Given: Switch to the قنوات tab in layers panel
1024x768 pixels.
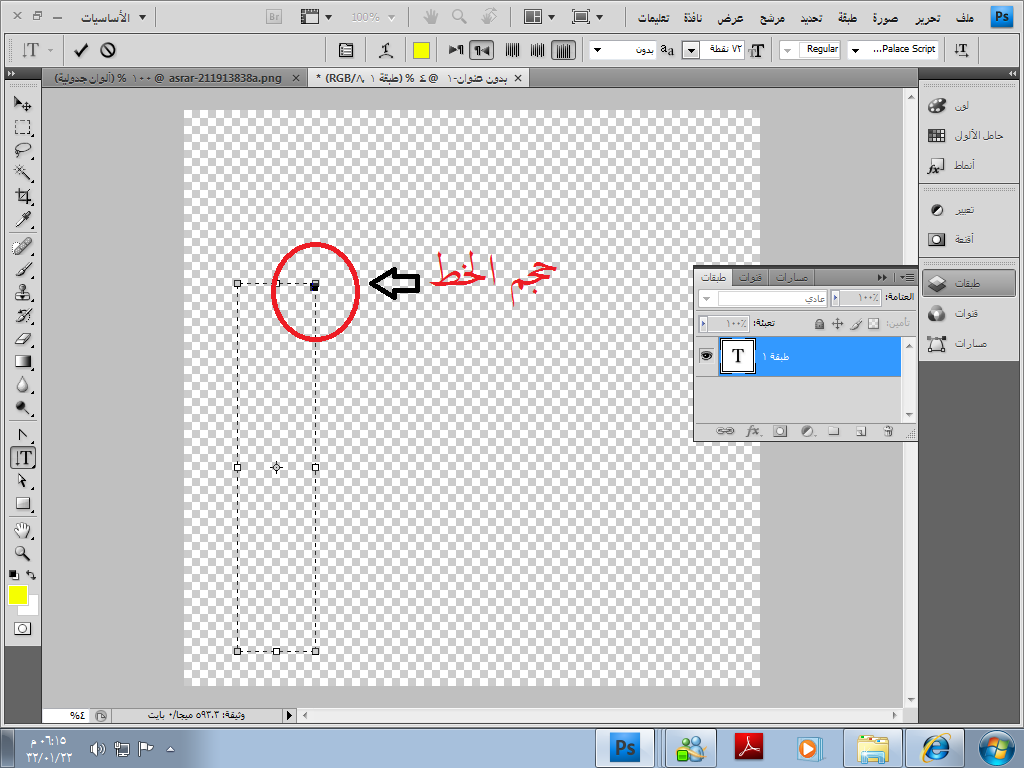Looking at the screenshot, I should coord(750,277).
